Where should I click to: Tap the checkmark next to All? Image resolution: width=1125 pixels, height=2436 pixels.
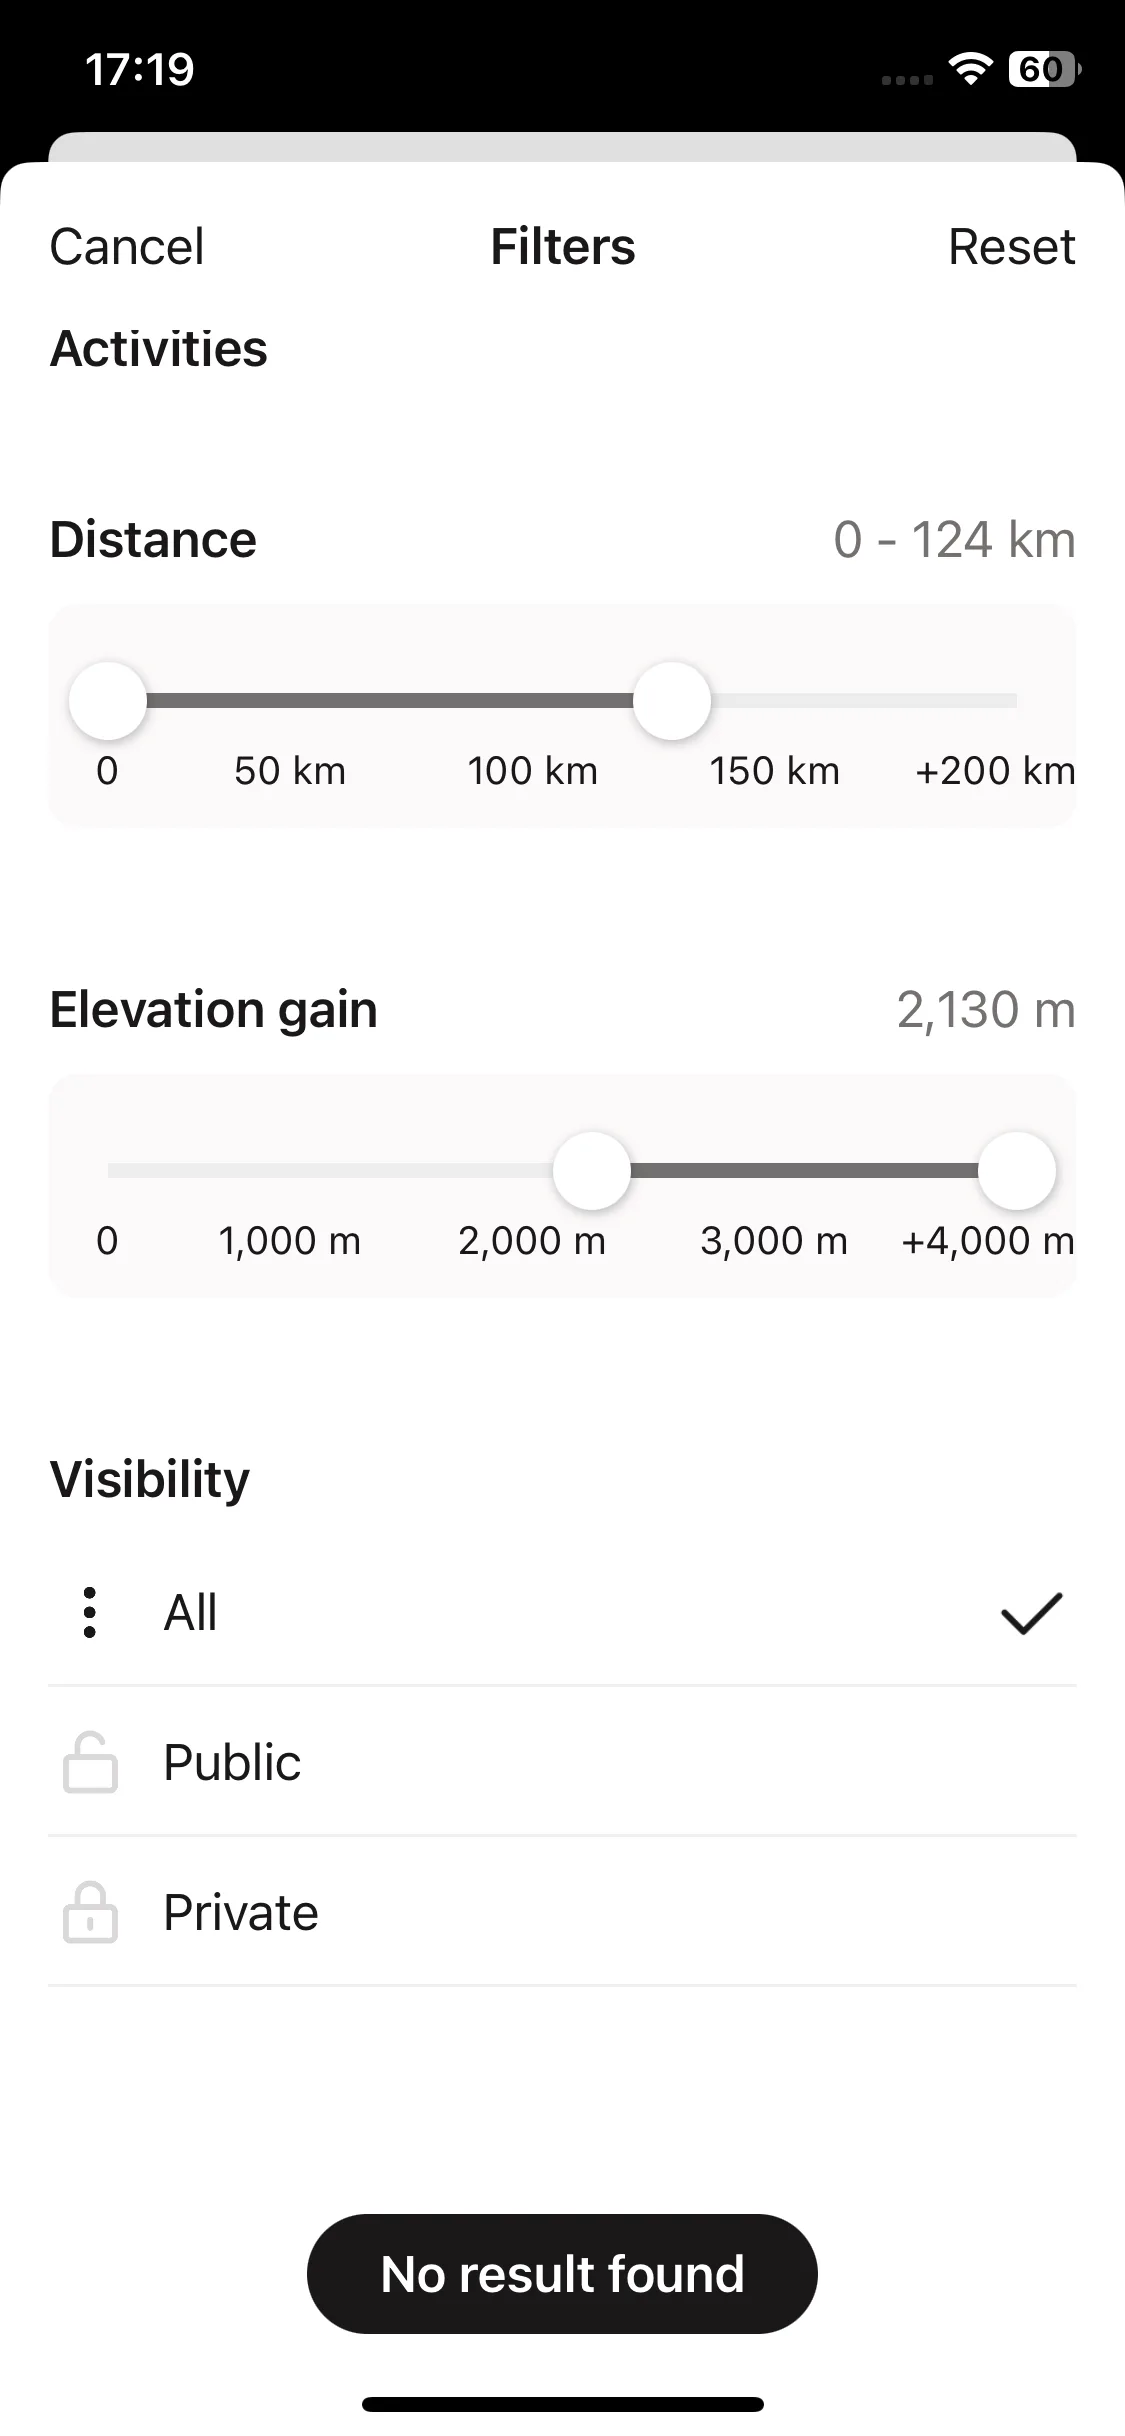click(1031, 1613)
